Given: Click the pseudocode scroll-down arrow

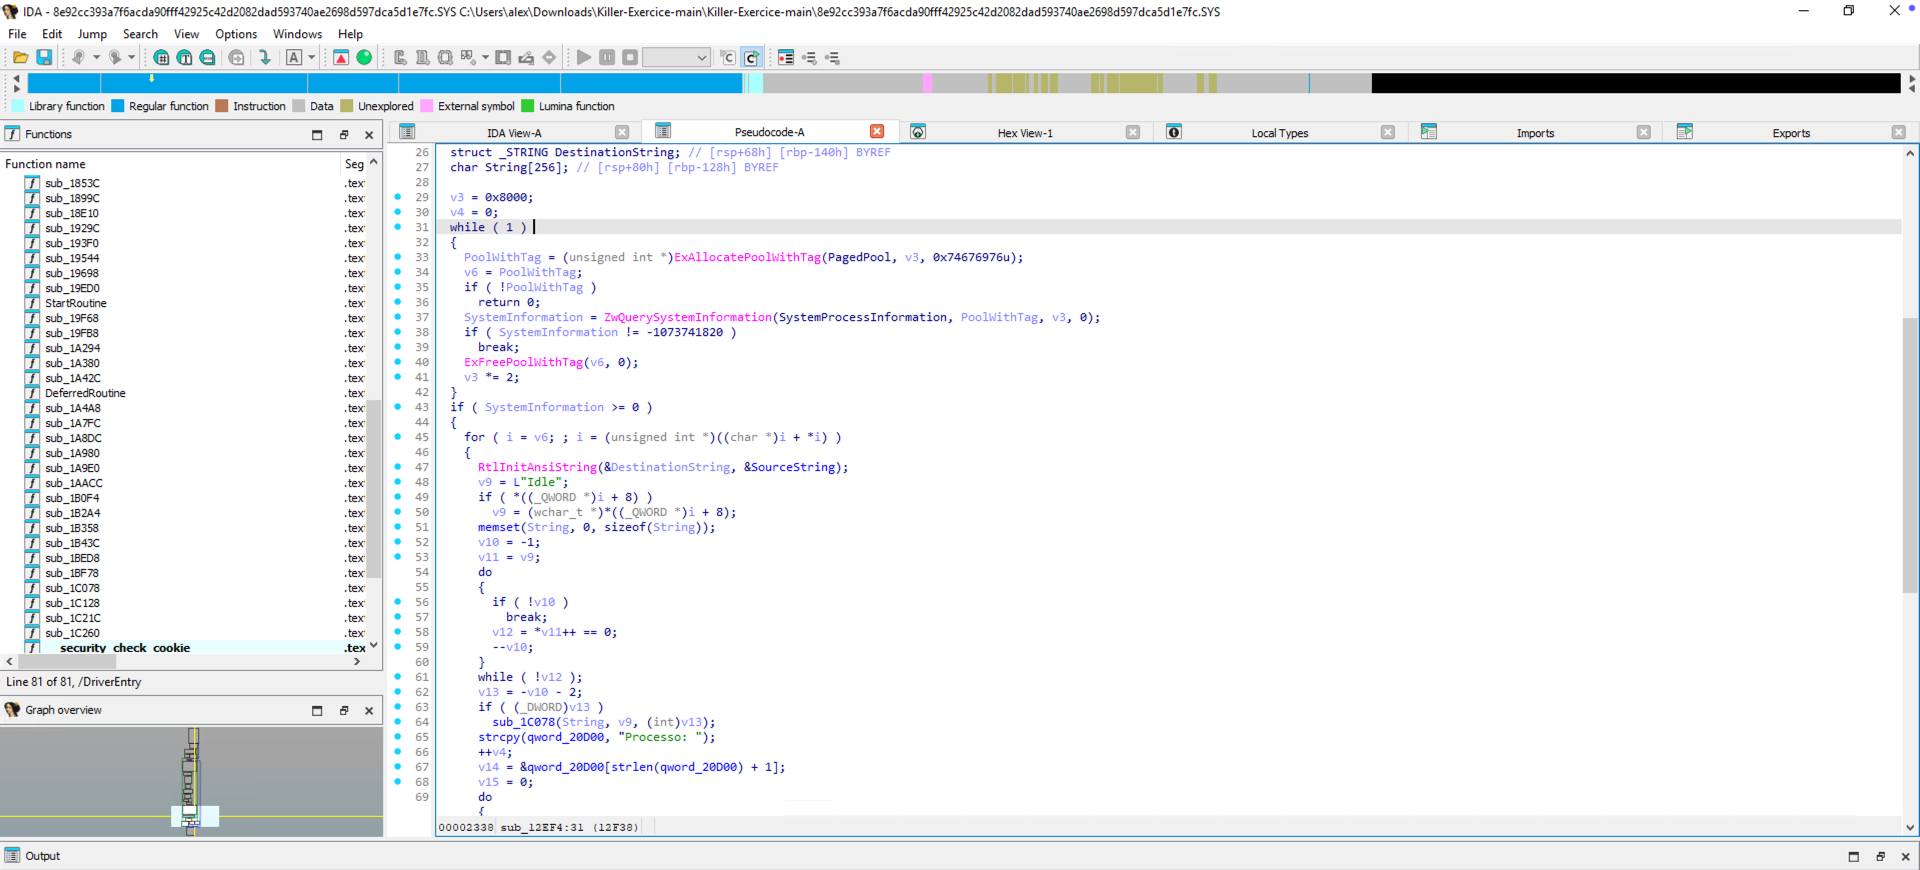Looking at the screenshot, I should click(1910, 827).
